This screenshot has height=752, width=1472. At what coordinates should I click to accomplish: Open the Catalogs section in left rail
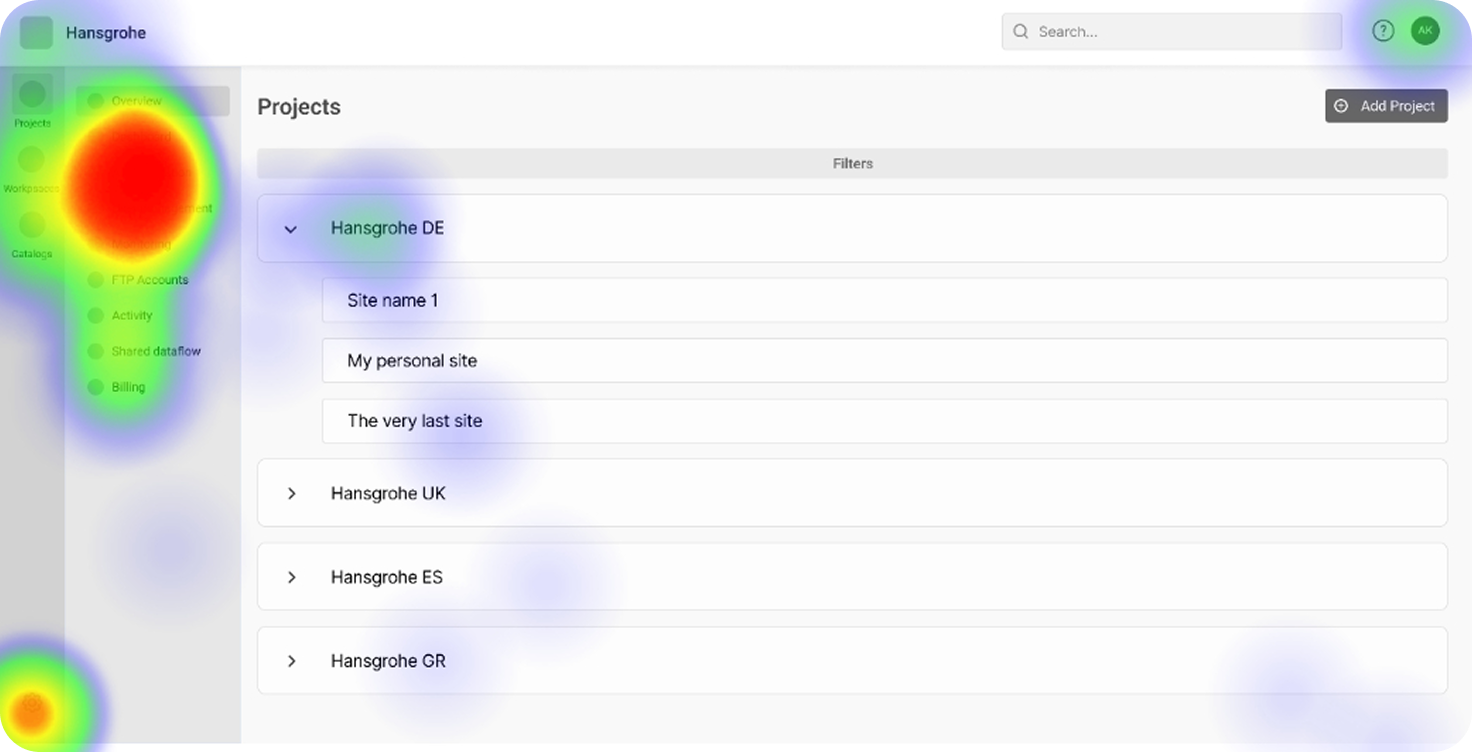32,234
